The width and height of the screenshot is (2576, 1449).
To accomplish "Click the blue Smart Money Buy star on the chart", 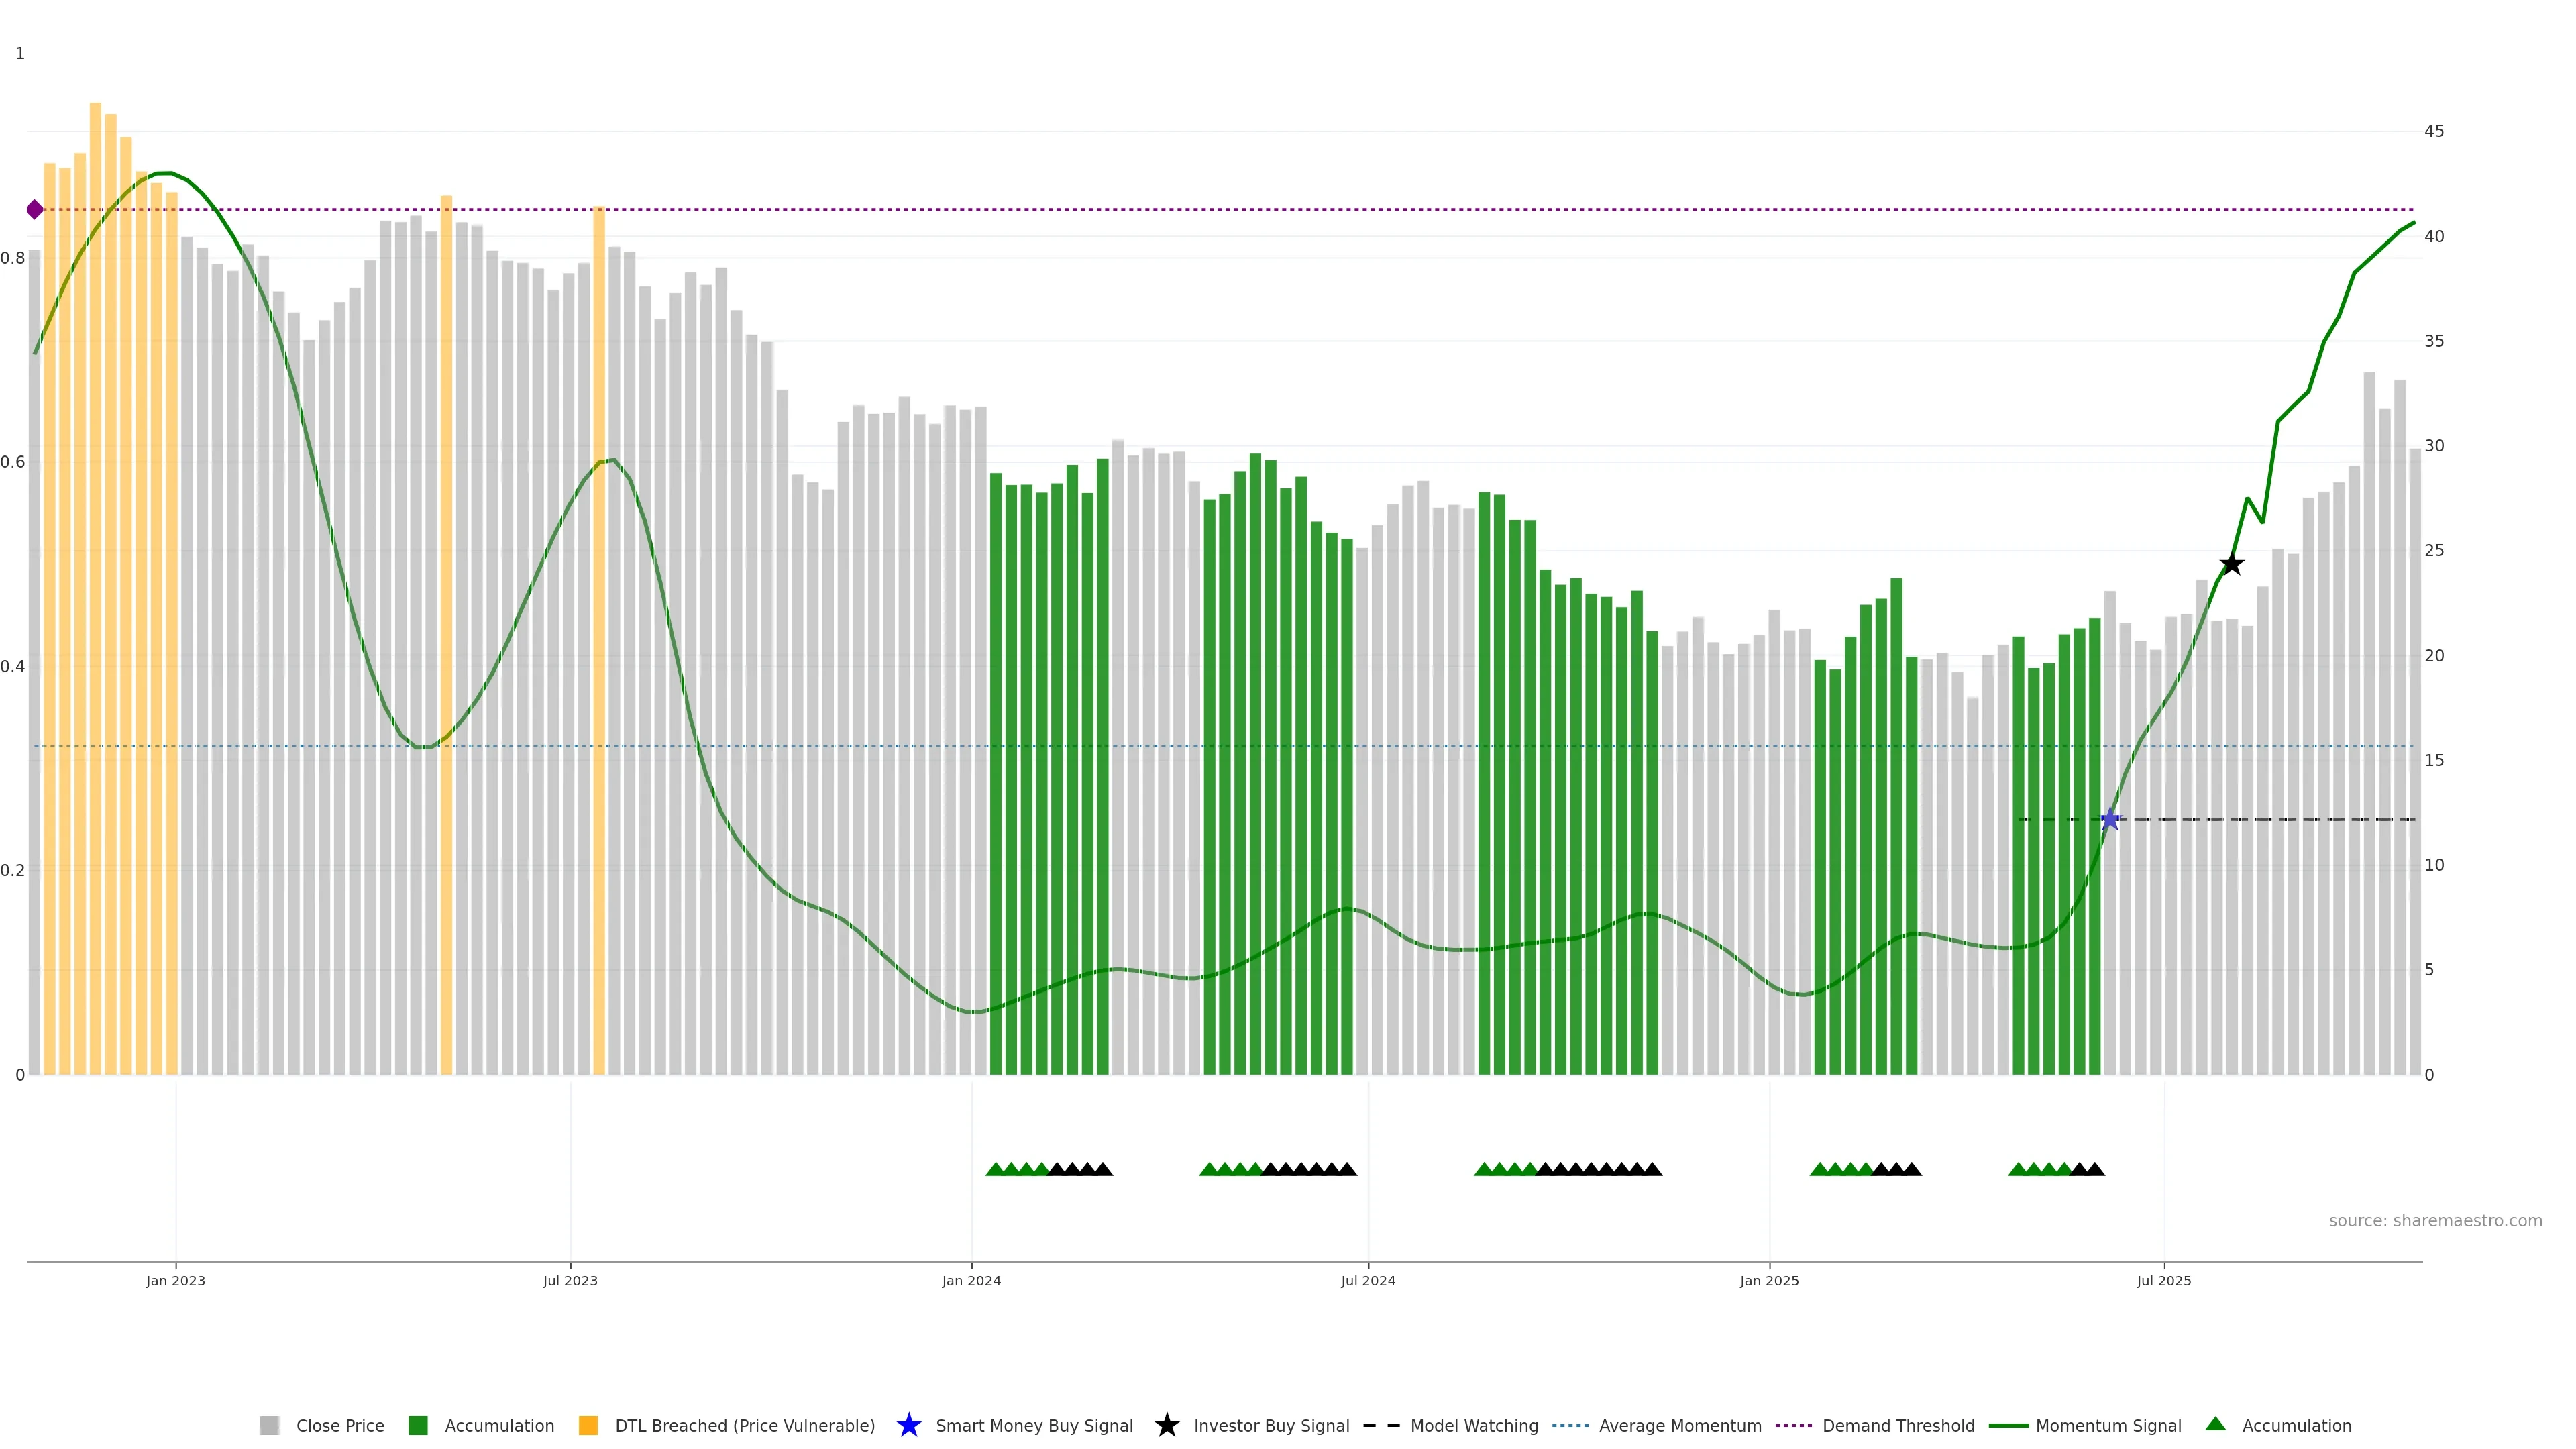I will 2110,820.
